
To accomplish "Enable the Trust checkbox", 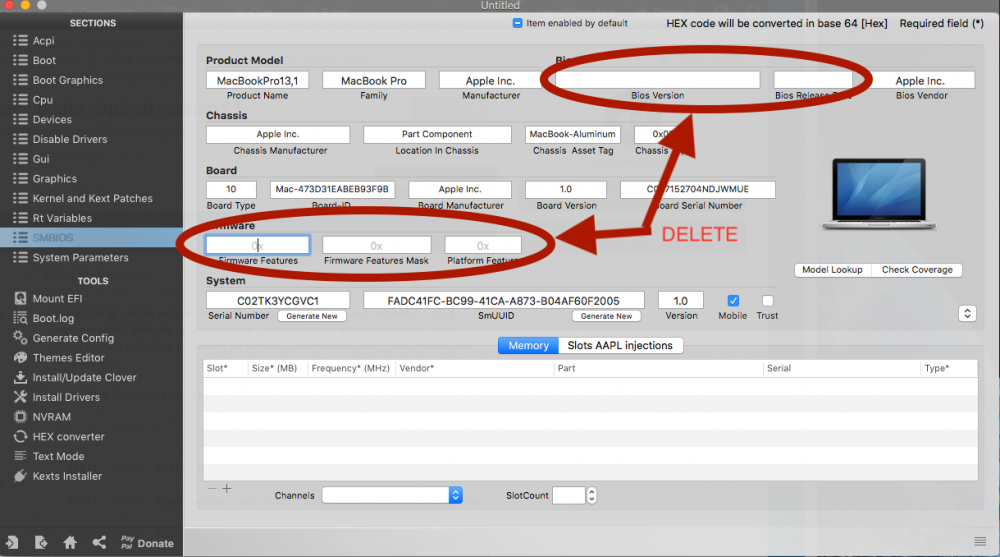I will (x=767, y=301).
